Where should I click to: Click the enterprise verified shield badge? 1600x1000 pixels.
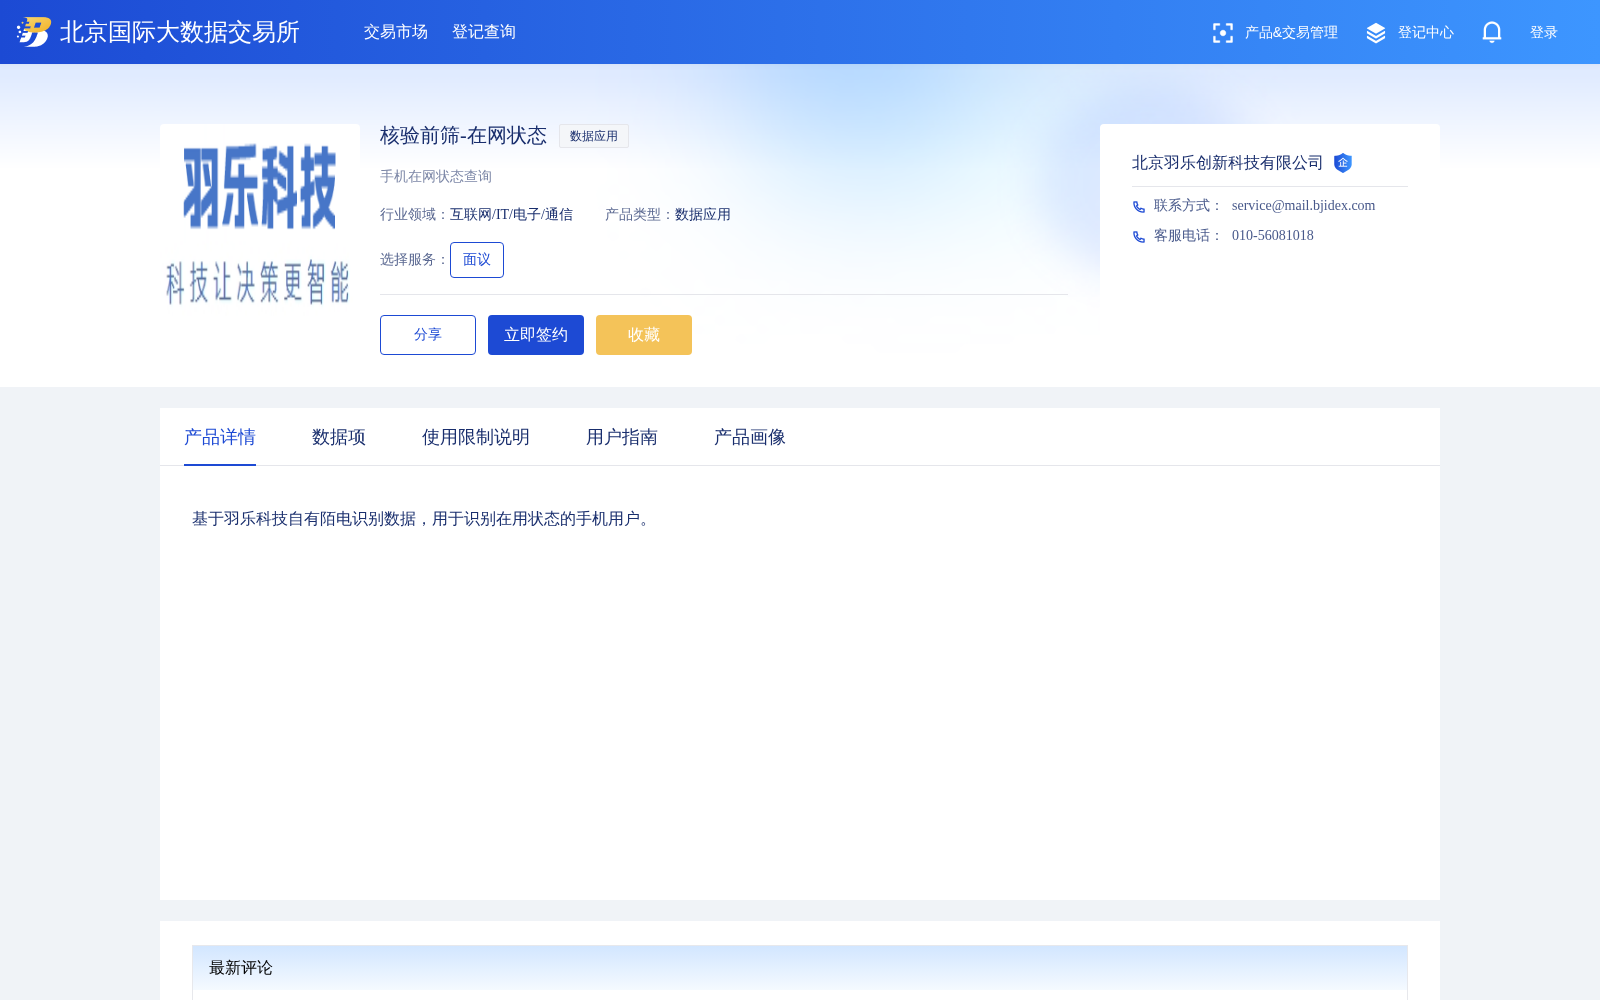(x=1343, y=163)
